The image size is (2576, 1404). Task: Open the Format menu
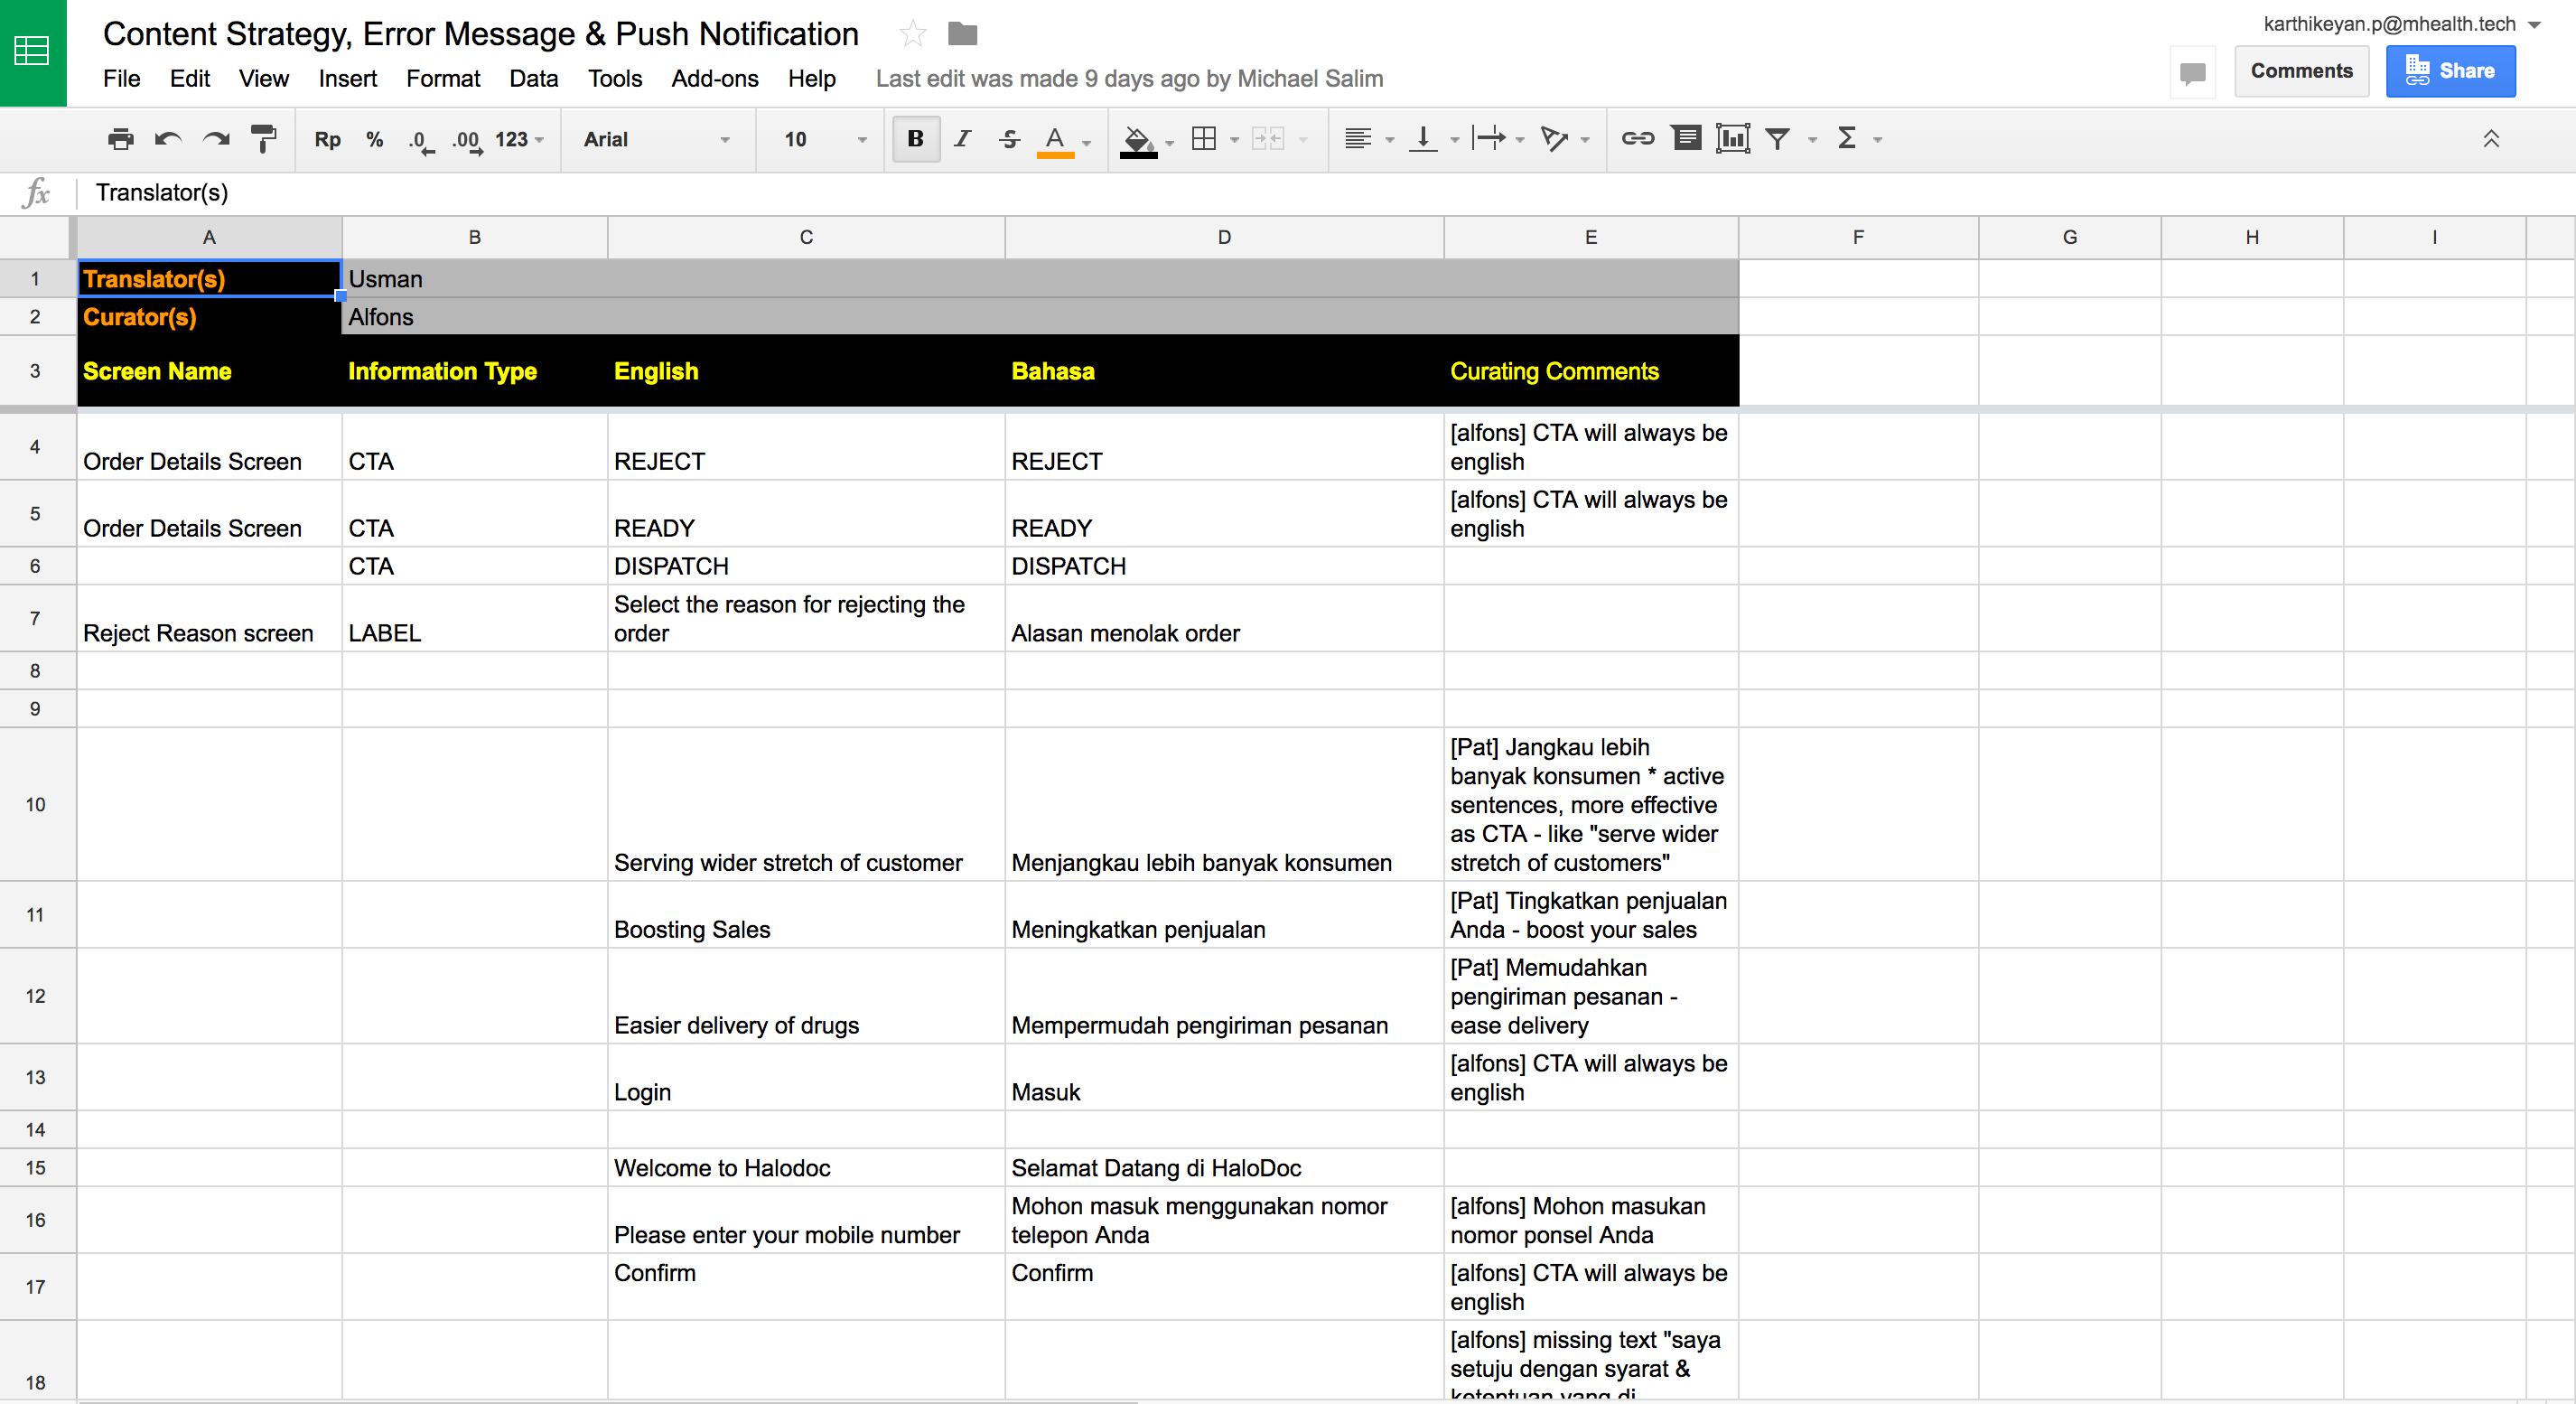coord(442,78)
